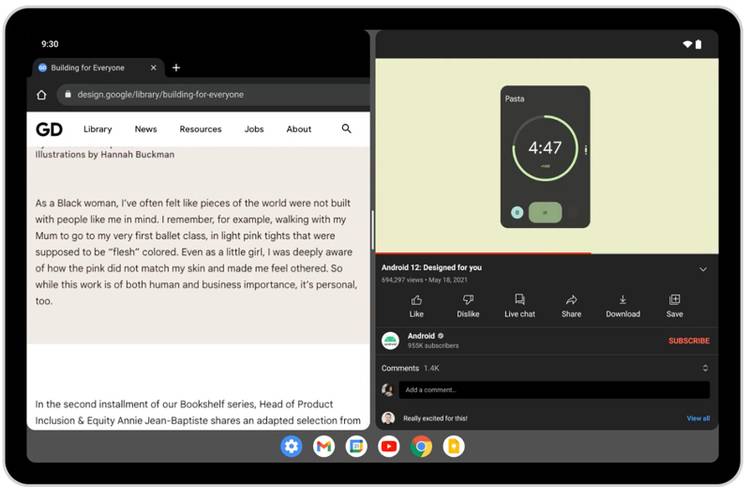750x501 pixels.
Task: Click the video's red progress bar
Action: [x=483, y=253]
